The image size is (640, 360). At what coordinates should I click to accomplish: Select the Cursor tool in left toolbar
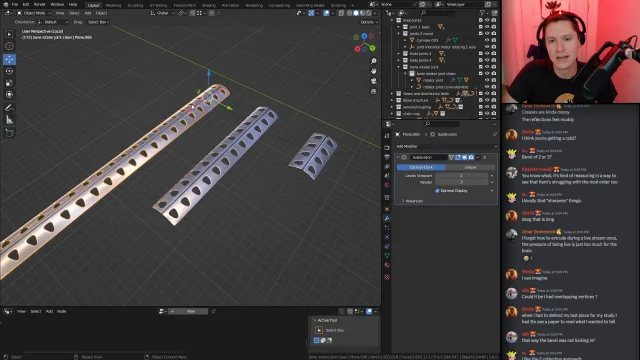(x=9, y=46)
